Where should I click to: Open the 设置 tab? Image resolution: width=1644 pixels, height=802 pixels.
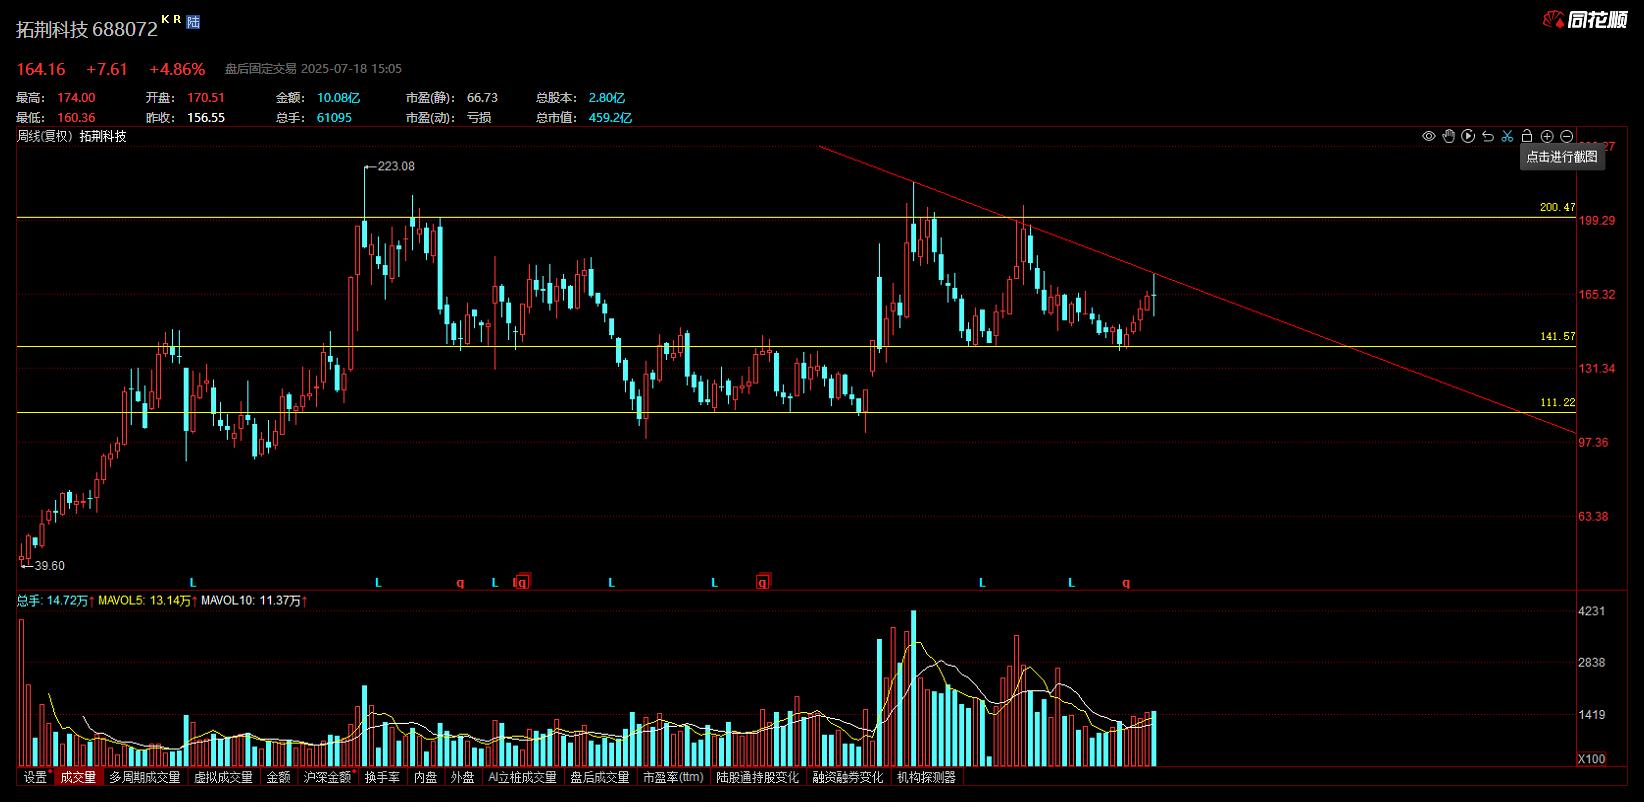pyautogui.click(x=36, y=777)
